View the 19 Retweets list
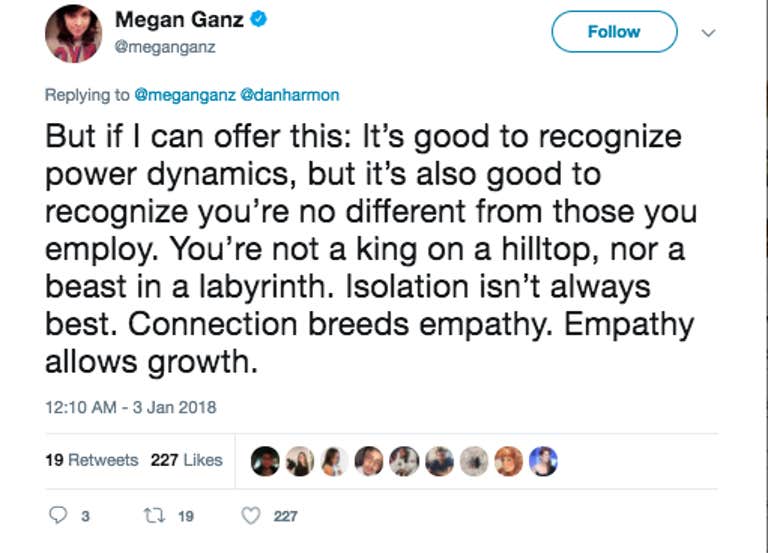Image resolution: width=768 pixels, height=553 pixels. click(x=92, y=460)
